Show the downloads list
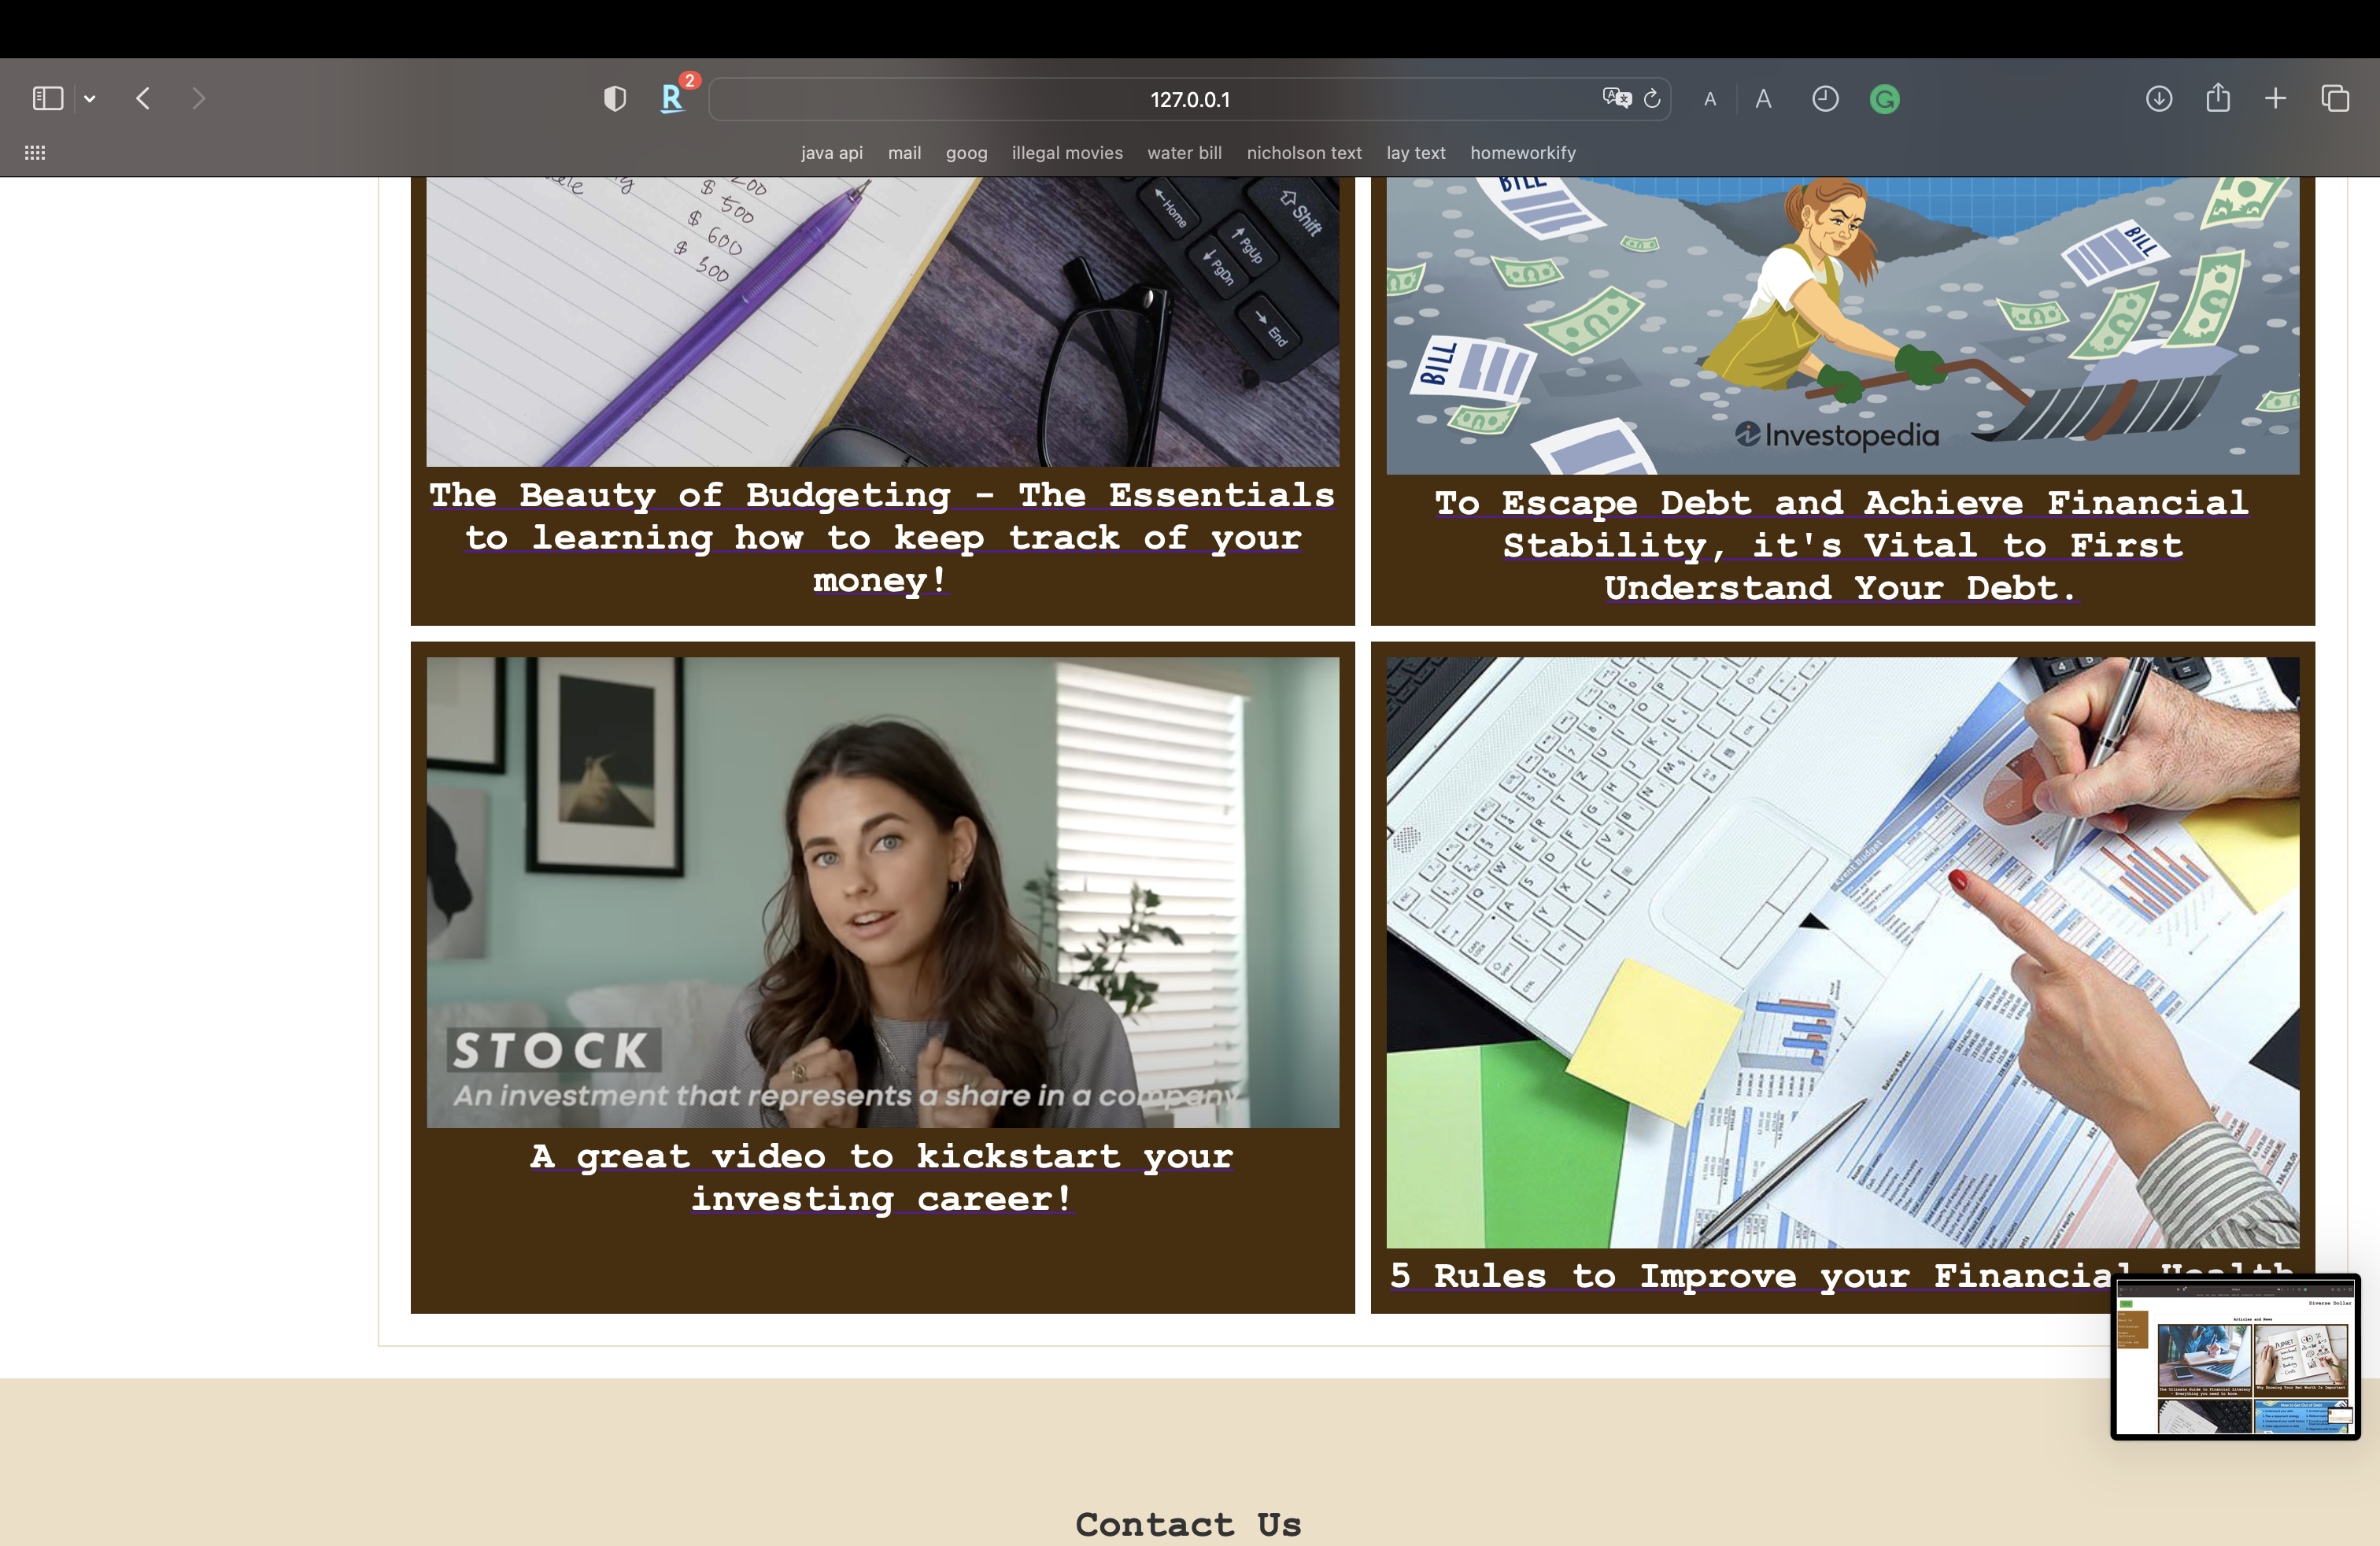The image size is (2380, 1546). (2159, 98)
